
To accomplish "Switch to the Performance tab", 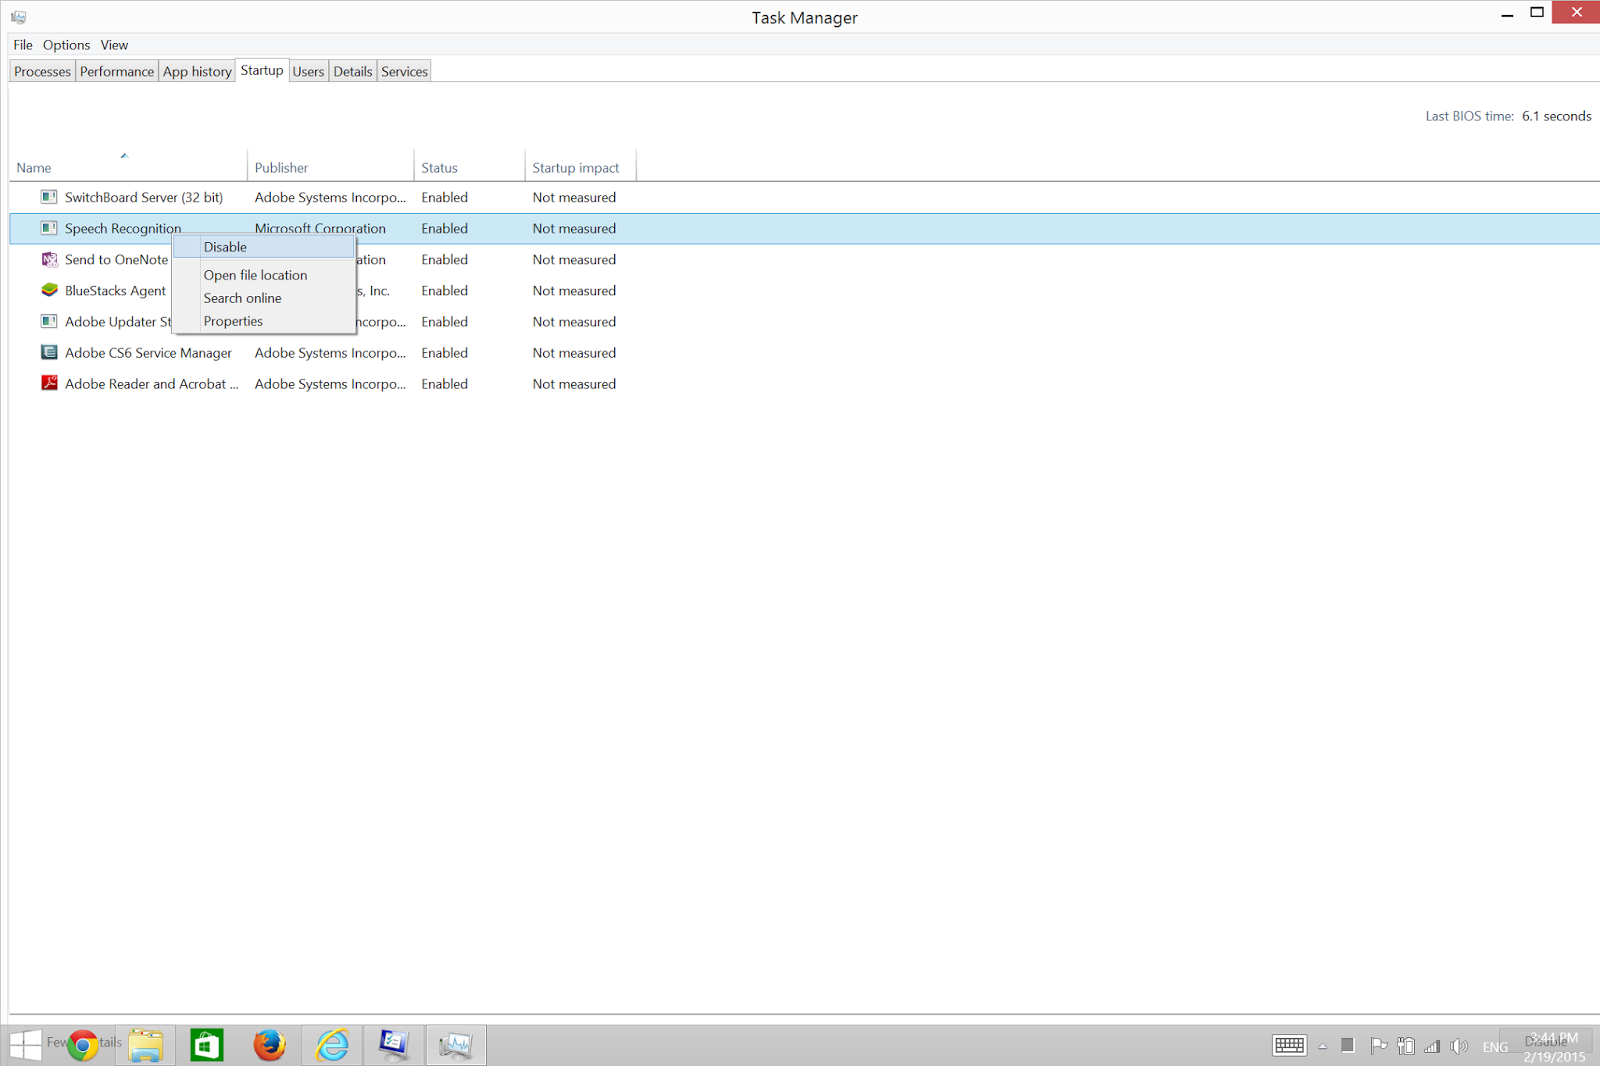I will 117,71.
